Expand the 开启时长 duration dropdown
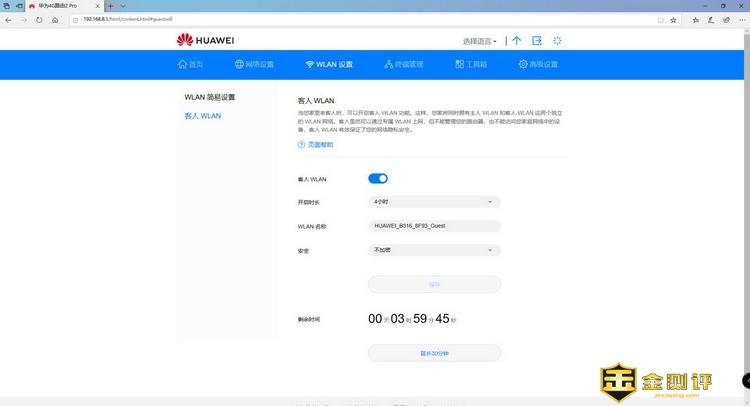The width and height of the screenshot is (750, 406). coord(434,202)
